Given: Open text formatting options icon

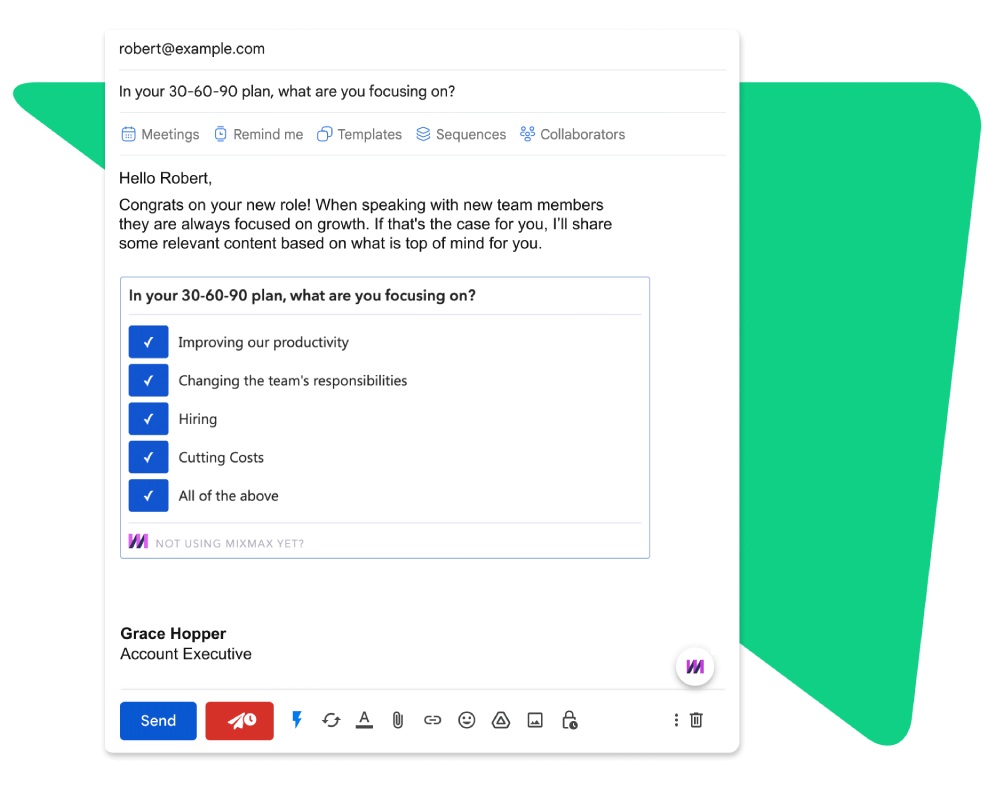Looking at the screenshot, I should (x=364, y=719).
